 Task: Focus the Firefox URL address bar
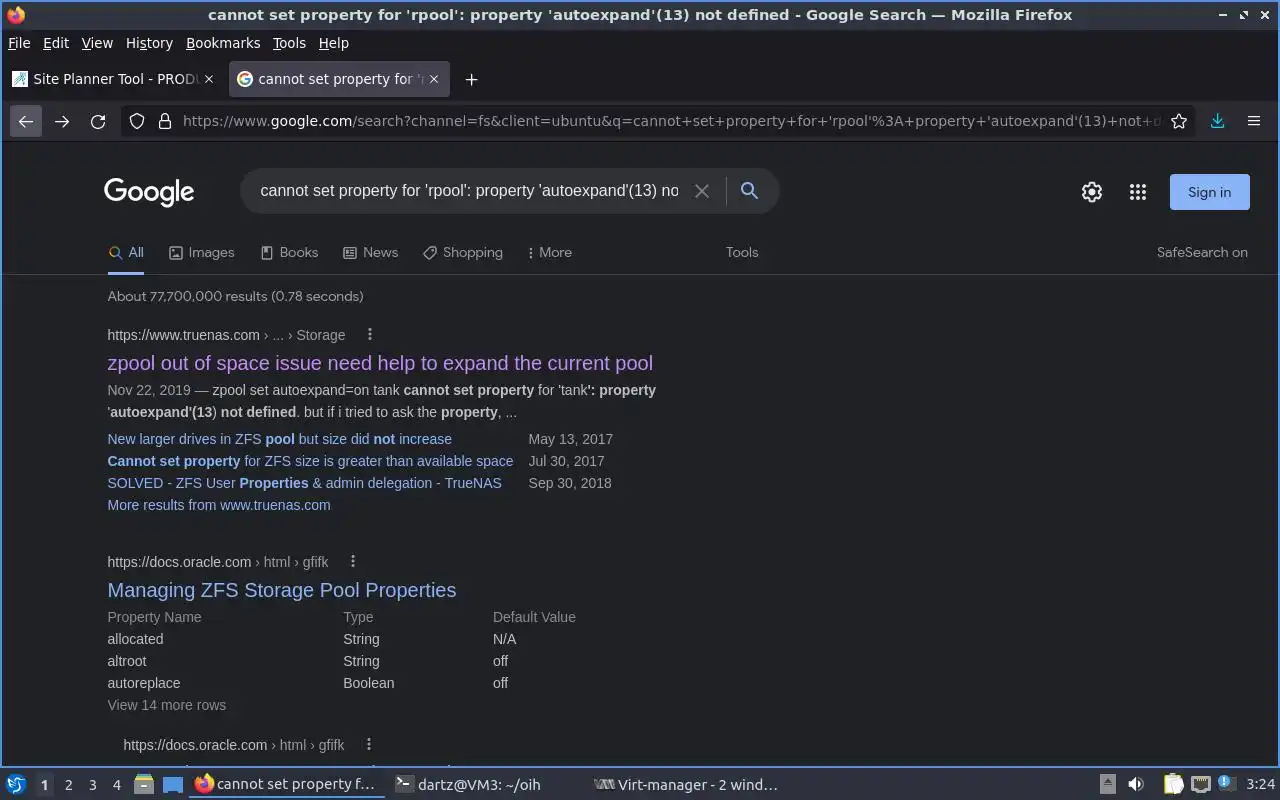(x=670, y=121)
